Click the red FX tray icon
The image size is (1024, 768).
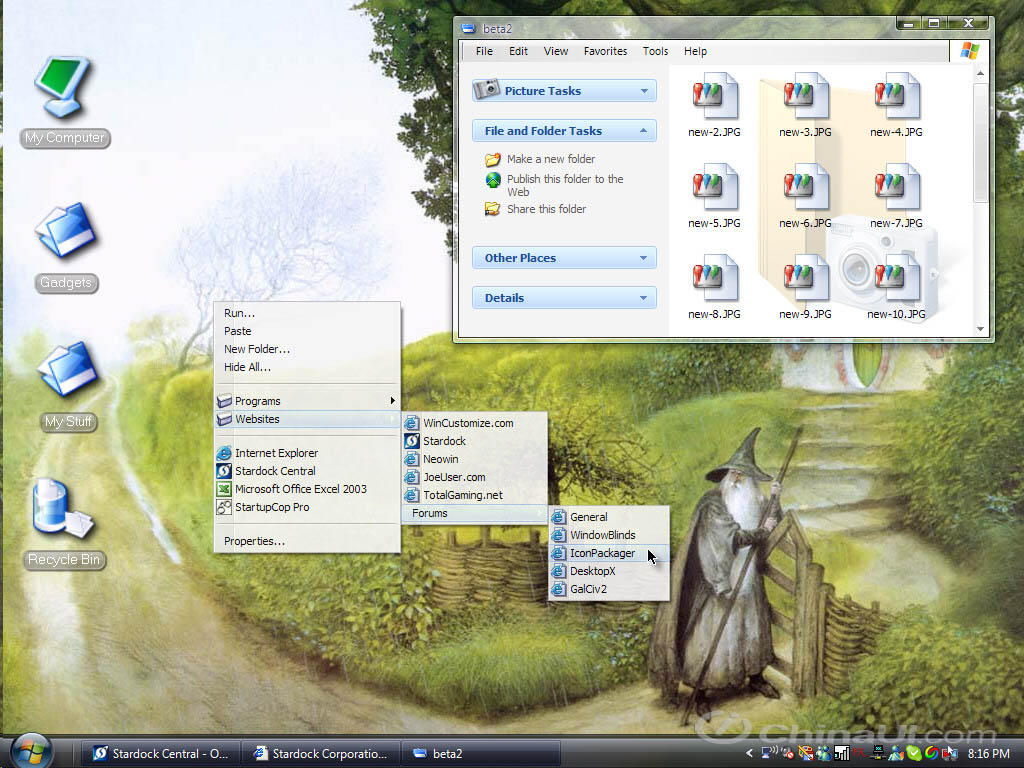pos(859,754)
